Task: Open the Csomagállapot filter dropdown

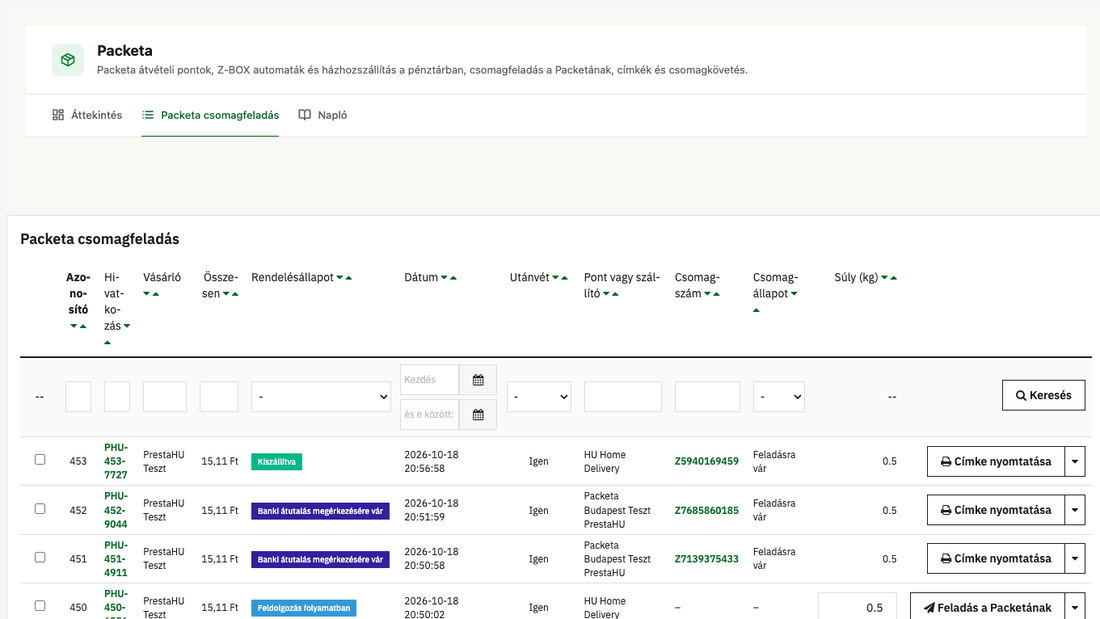Action: pyautogui.click(x=779, y=397)
